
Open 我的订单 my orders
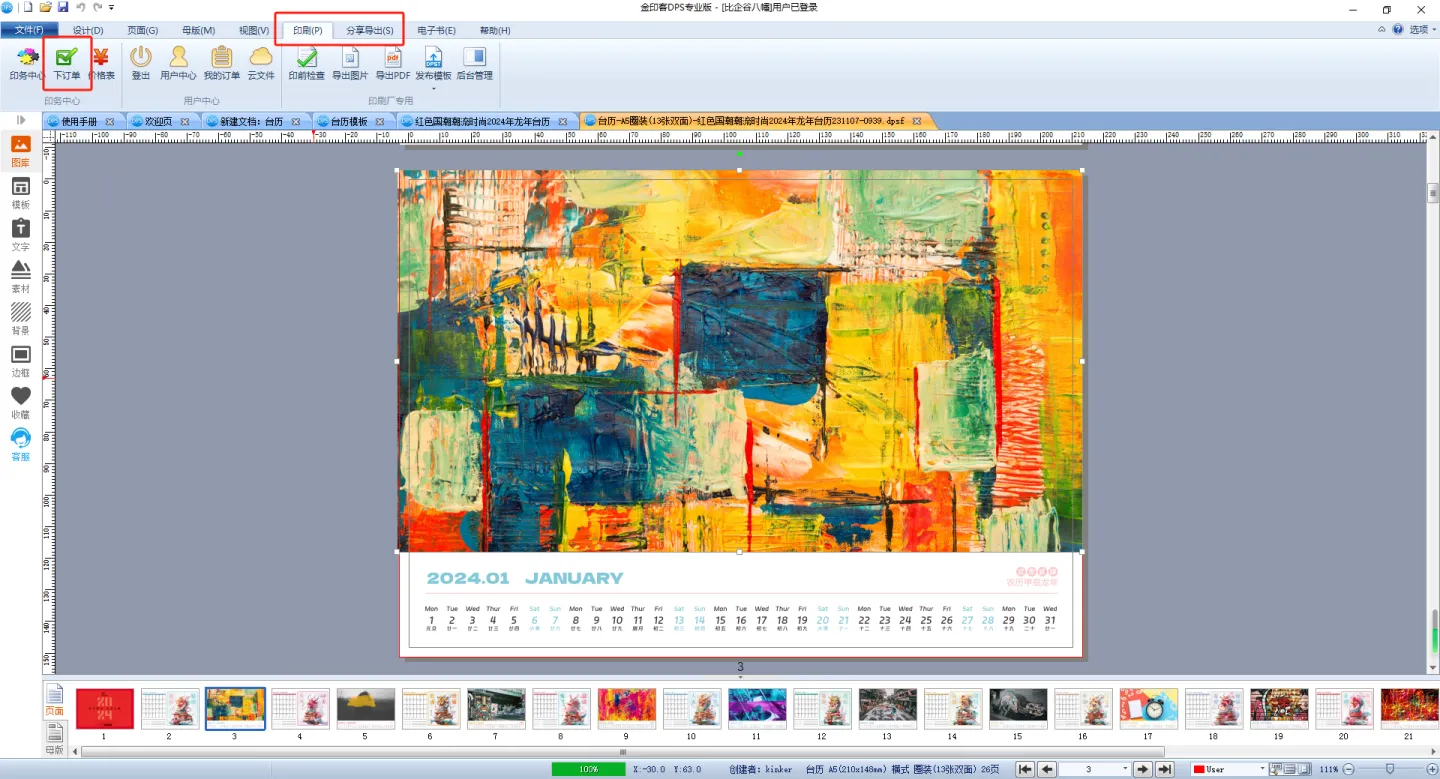[x=222, y=62]
